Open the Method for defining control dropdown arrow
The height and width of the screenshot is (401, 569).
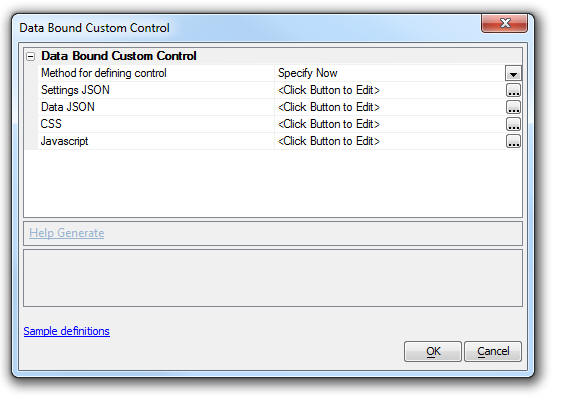(513, 73)
